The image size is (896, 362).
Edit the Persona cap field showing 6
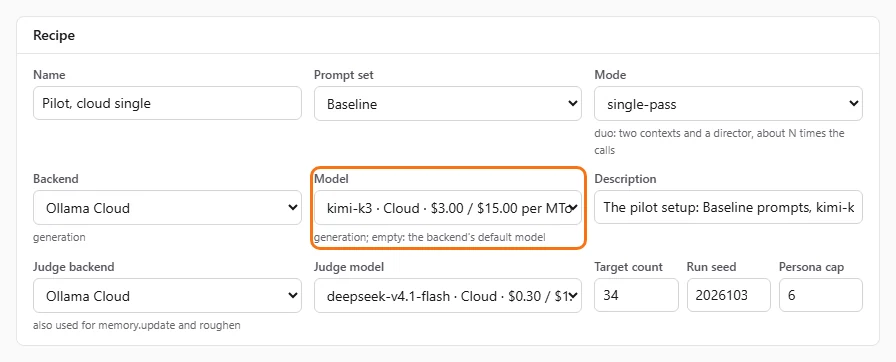[821, 295]
